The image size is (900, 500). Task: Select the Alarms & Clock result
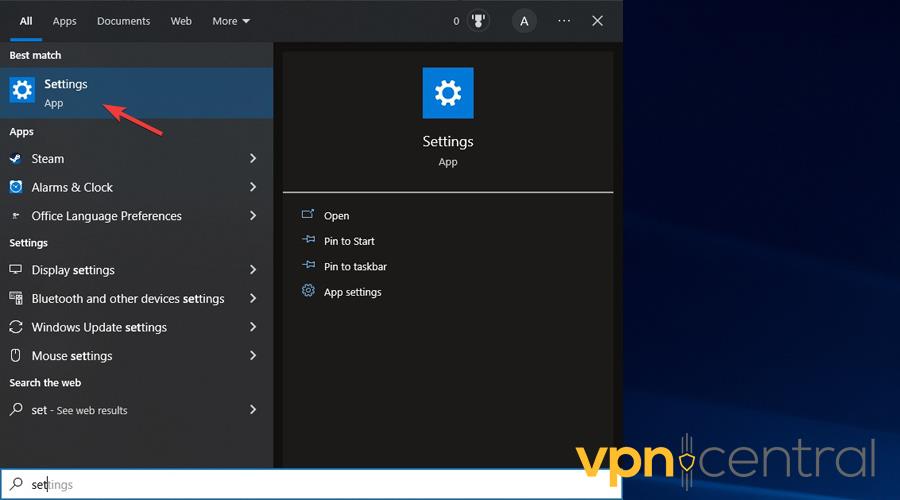coord(136,187)
